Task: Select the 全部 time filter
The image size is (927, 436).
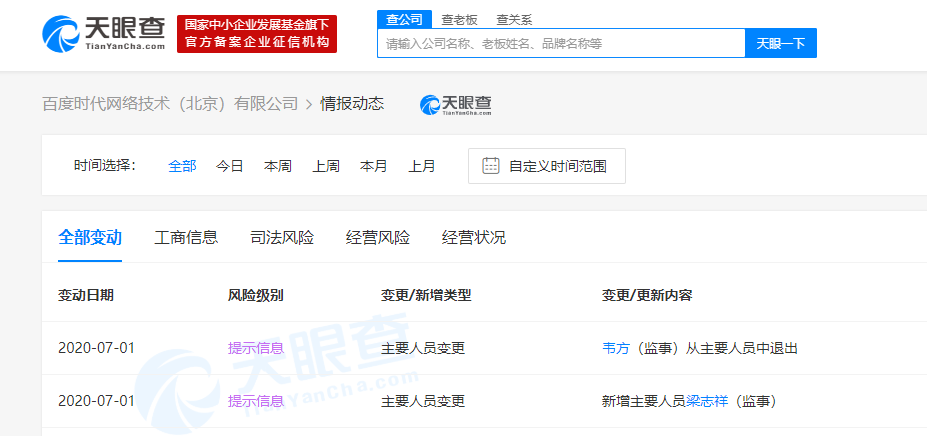Action: [x=182, y=166]
